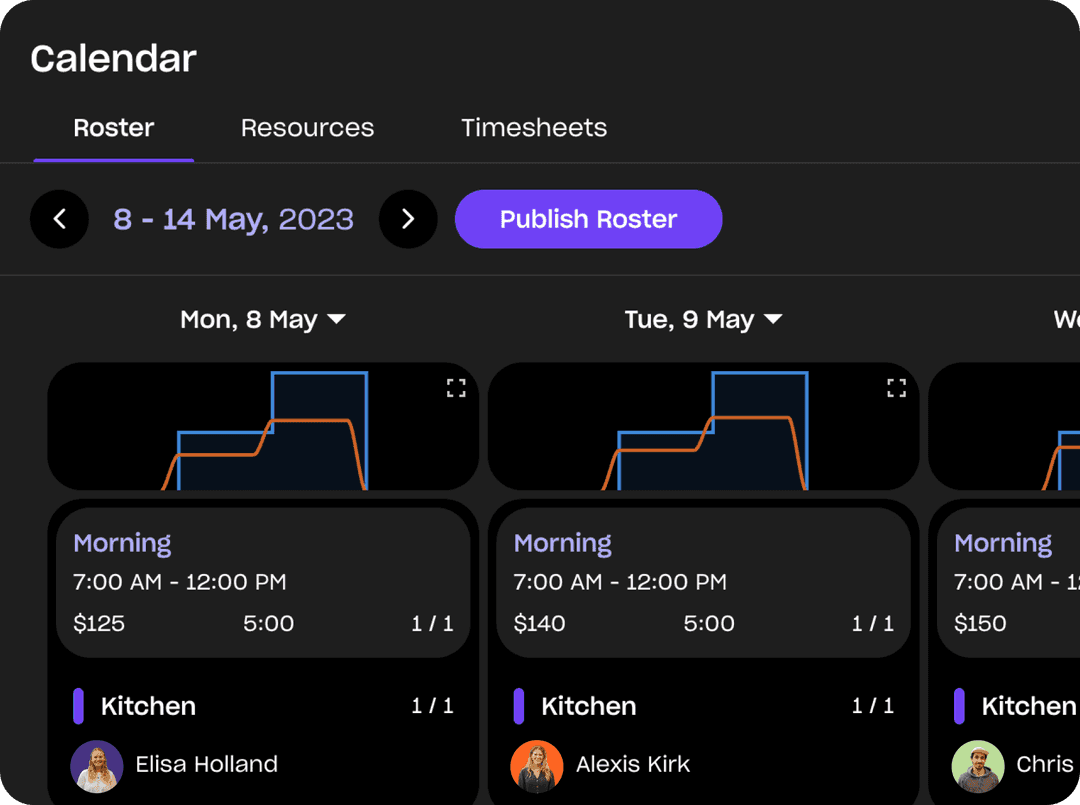
Task: Expand Tuesday's coverage chart fullscreen
Action: 896,388
